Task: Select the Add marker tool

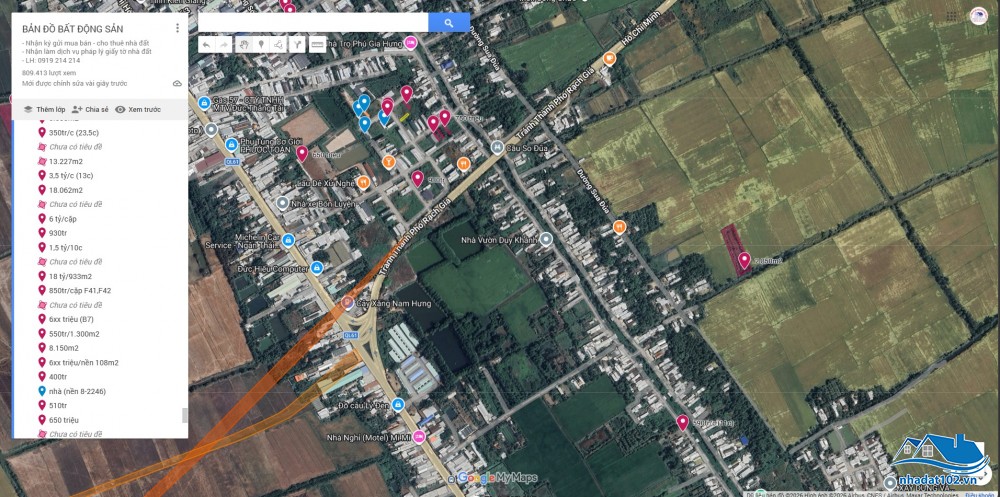Action: [x=260, y=45]
